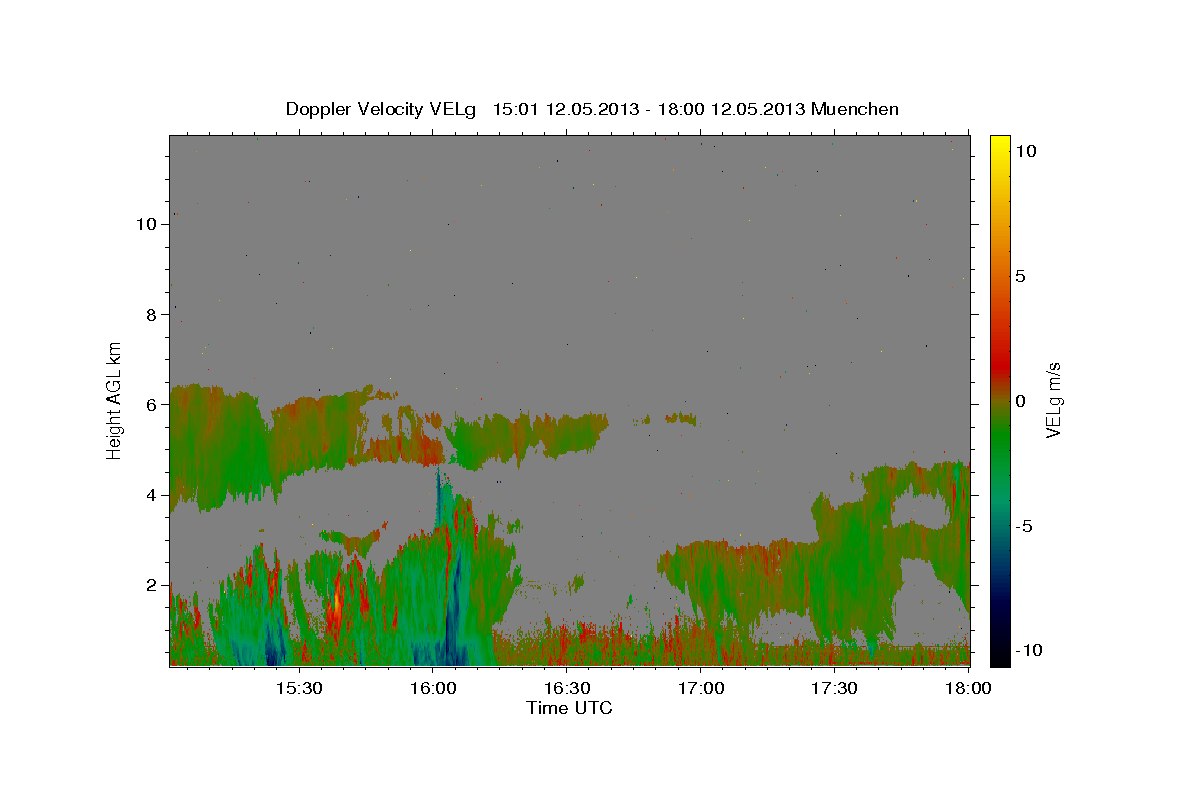Viewport: 1200px width, 800px height.
Task: Select the height tick label 2
Action: (150, 584)
